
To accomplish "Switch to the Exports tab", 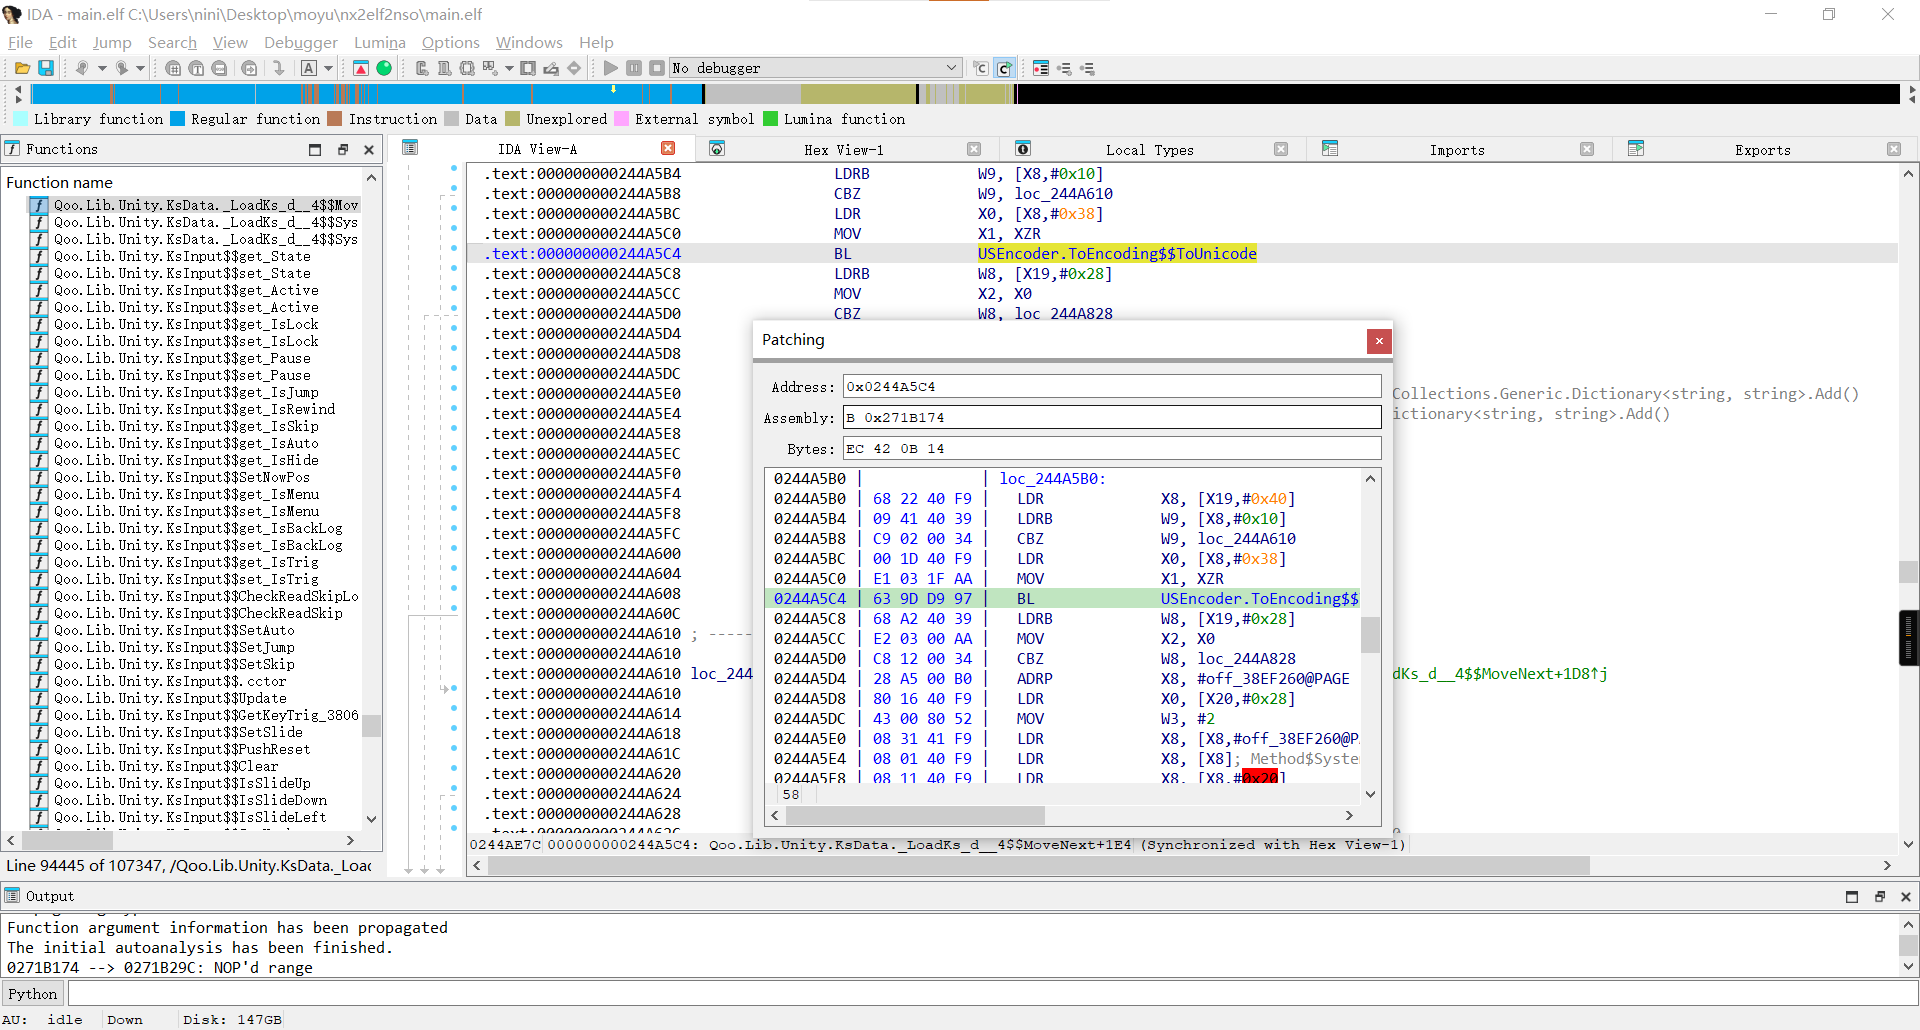I will click(x=1762, y=150).
